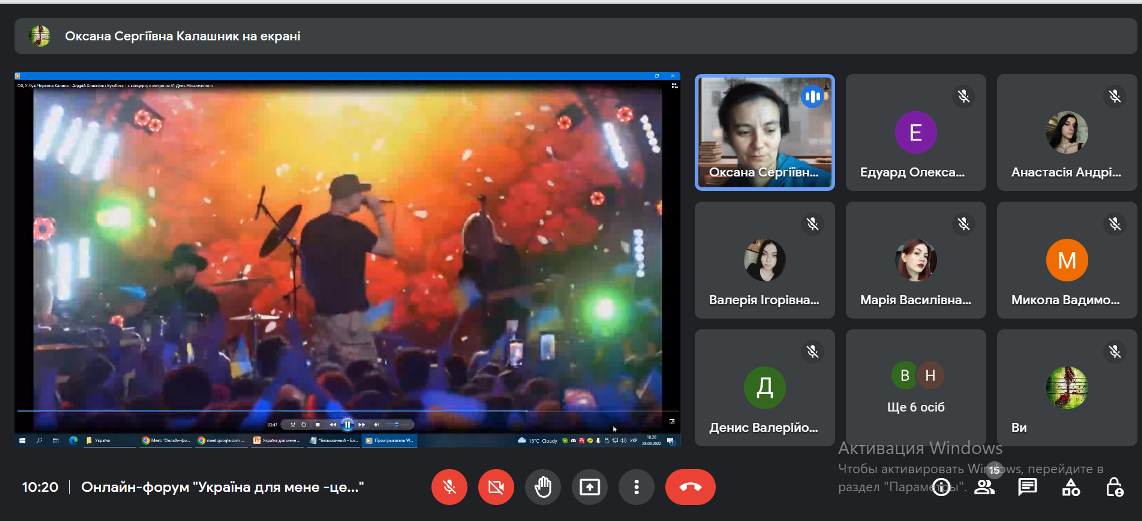Click the speaking indicator on Оксана's tile

(x=812, y=96)
